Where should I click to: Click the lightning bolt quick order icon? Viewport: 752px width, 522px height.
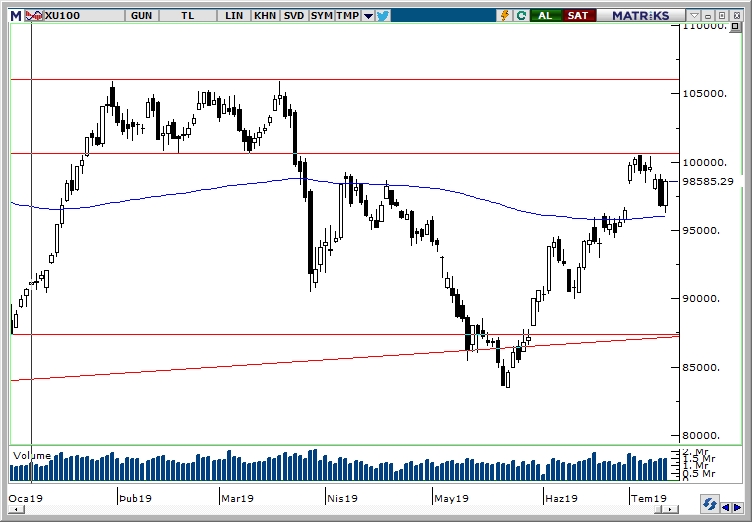(505, 16)
